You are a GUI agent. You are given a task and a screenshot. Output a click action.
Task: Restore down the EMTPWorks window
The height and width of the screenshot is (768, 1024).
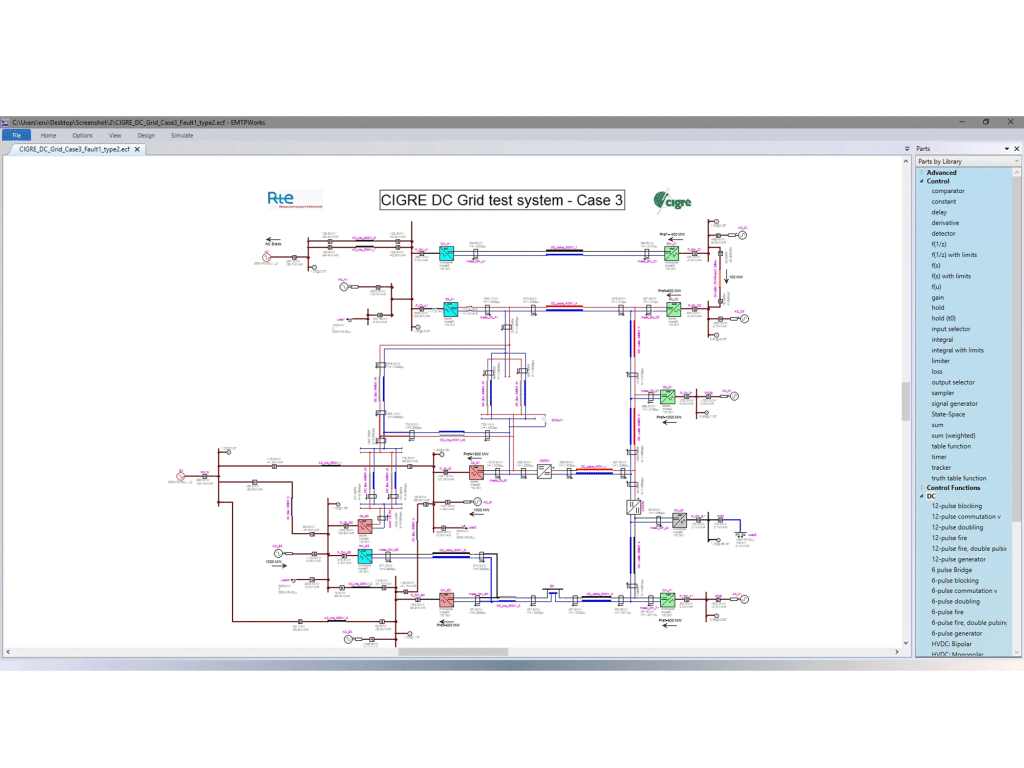tap(985, 121)
